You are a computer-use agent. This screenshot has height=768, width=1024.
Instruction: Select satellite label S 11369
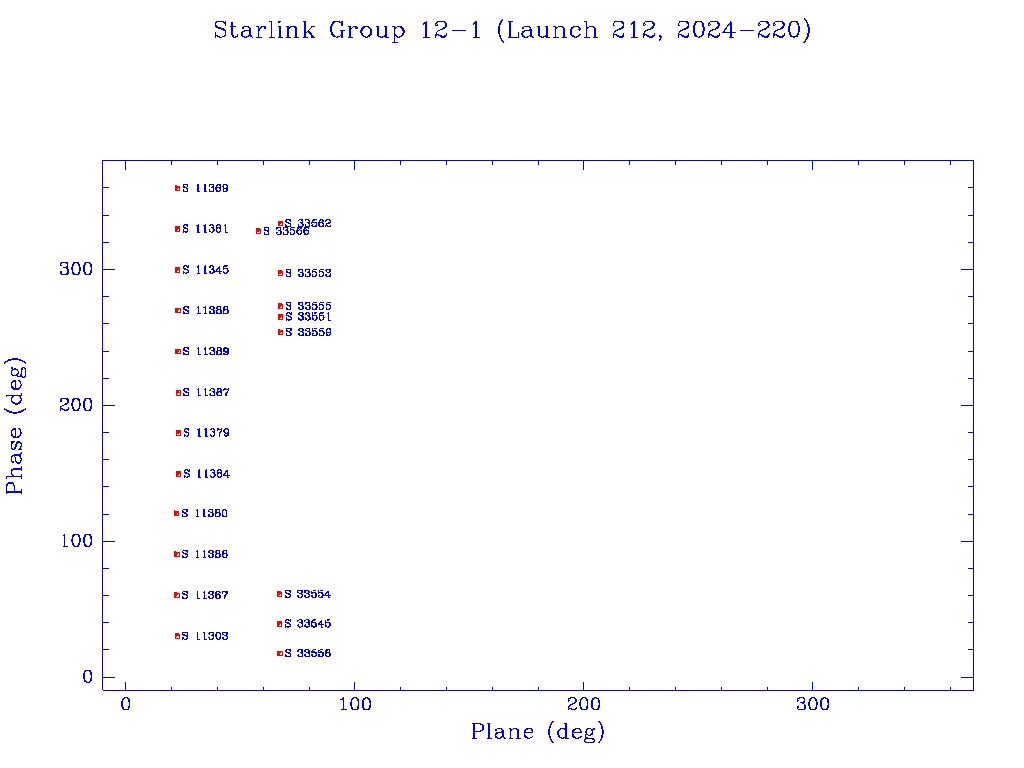coord(206,188)
